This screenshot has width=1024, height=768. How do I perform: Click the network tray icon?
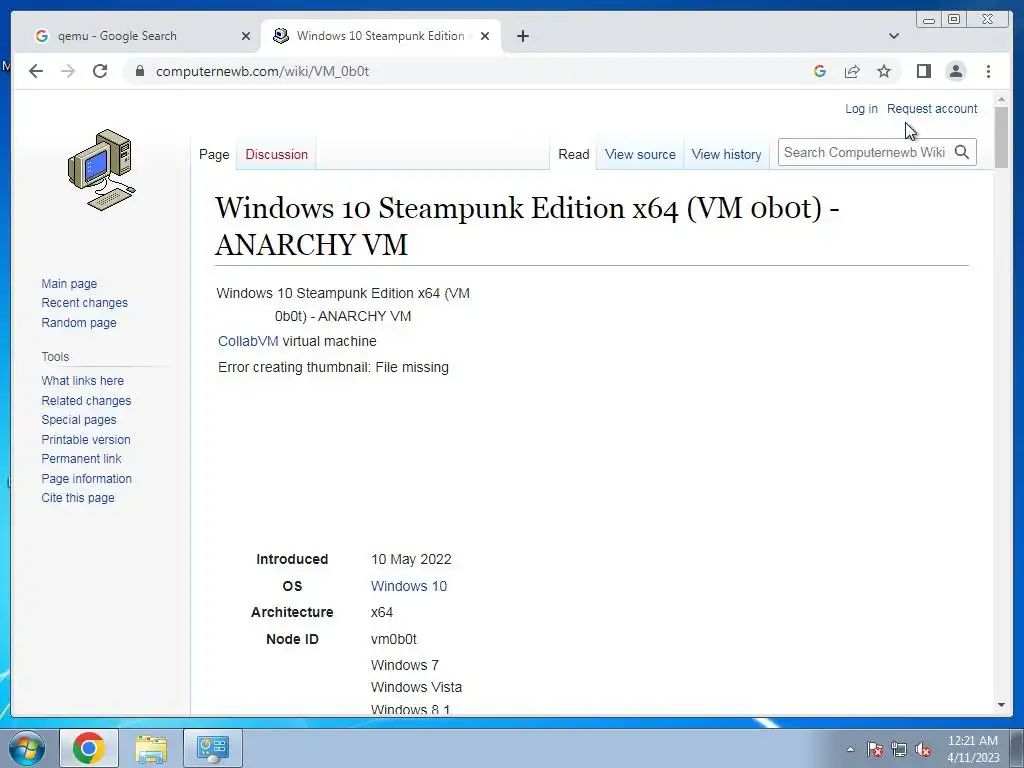[x=899, y=749]
